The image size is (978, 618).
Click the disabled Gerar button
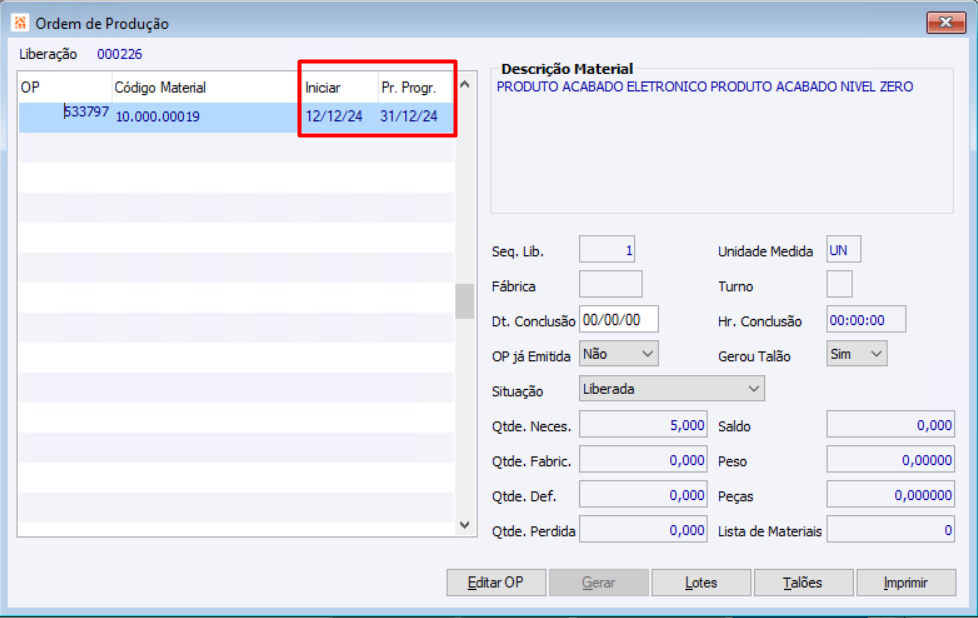click(599, 582)
